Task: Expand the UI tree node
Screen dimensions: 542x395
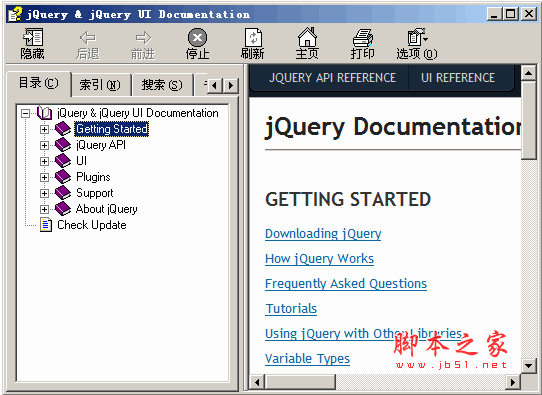Action: 44,161
